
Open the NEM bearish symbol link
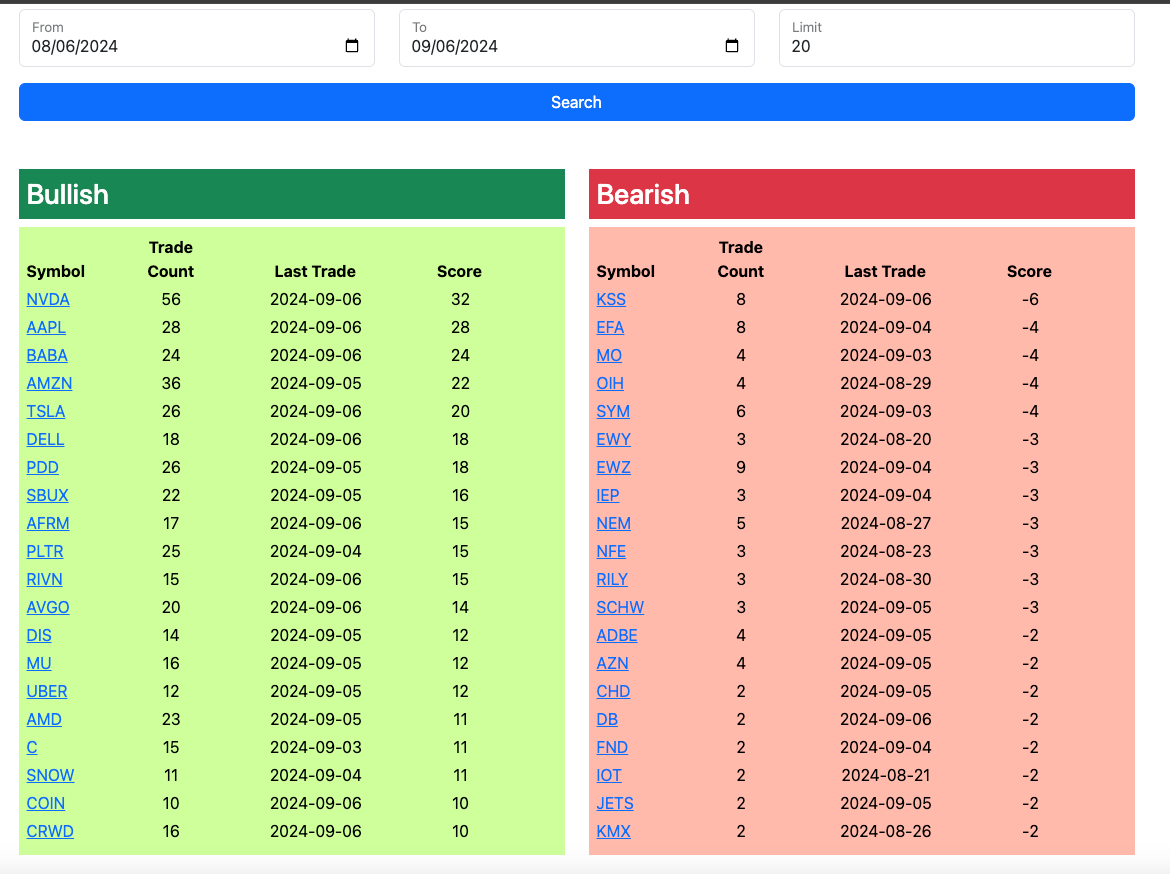(613, 523)
